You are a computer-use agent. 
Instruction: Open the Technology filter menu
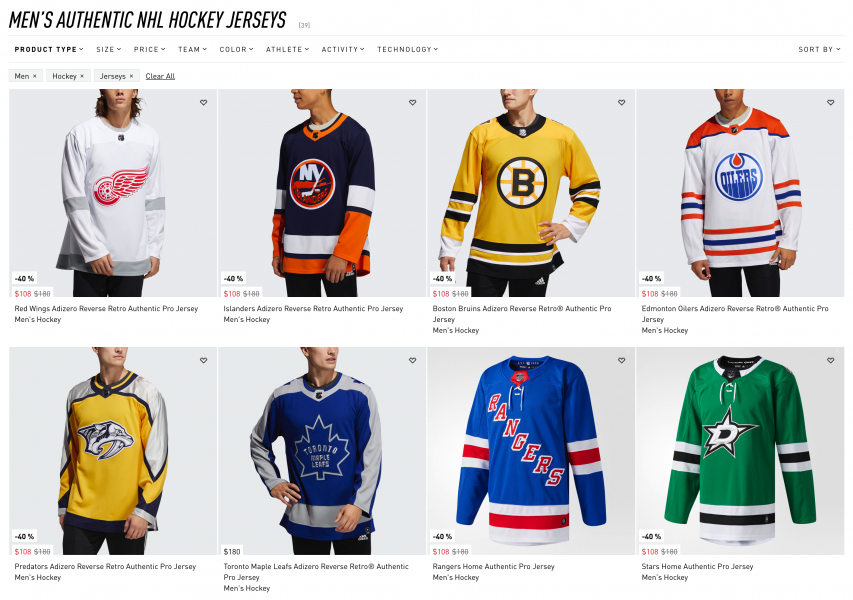407,49
